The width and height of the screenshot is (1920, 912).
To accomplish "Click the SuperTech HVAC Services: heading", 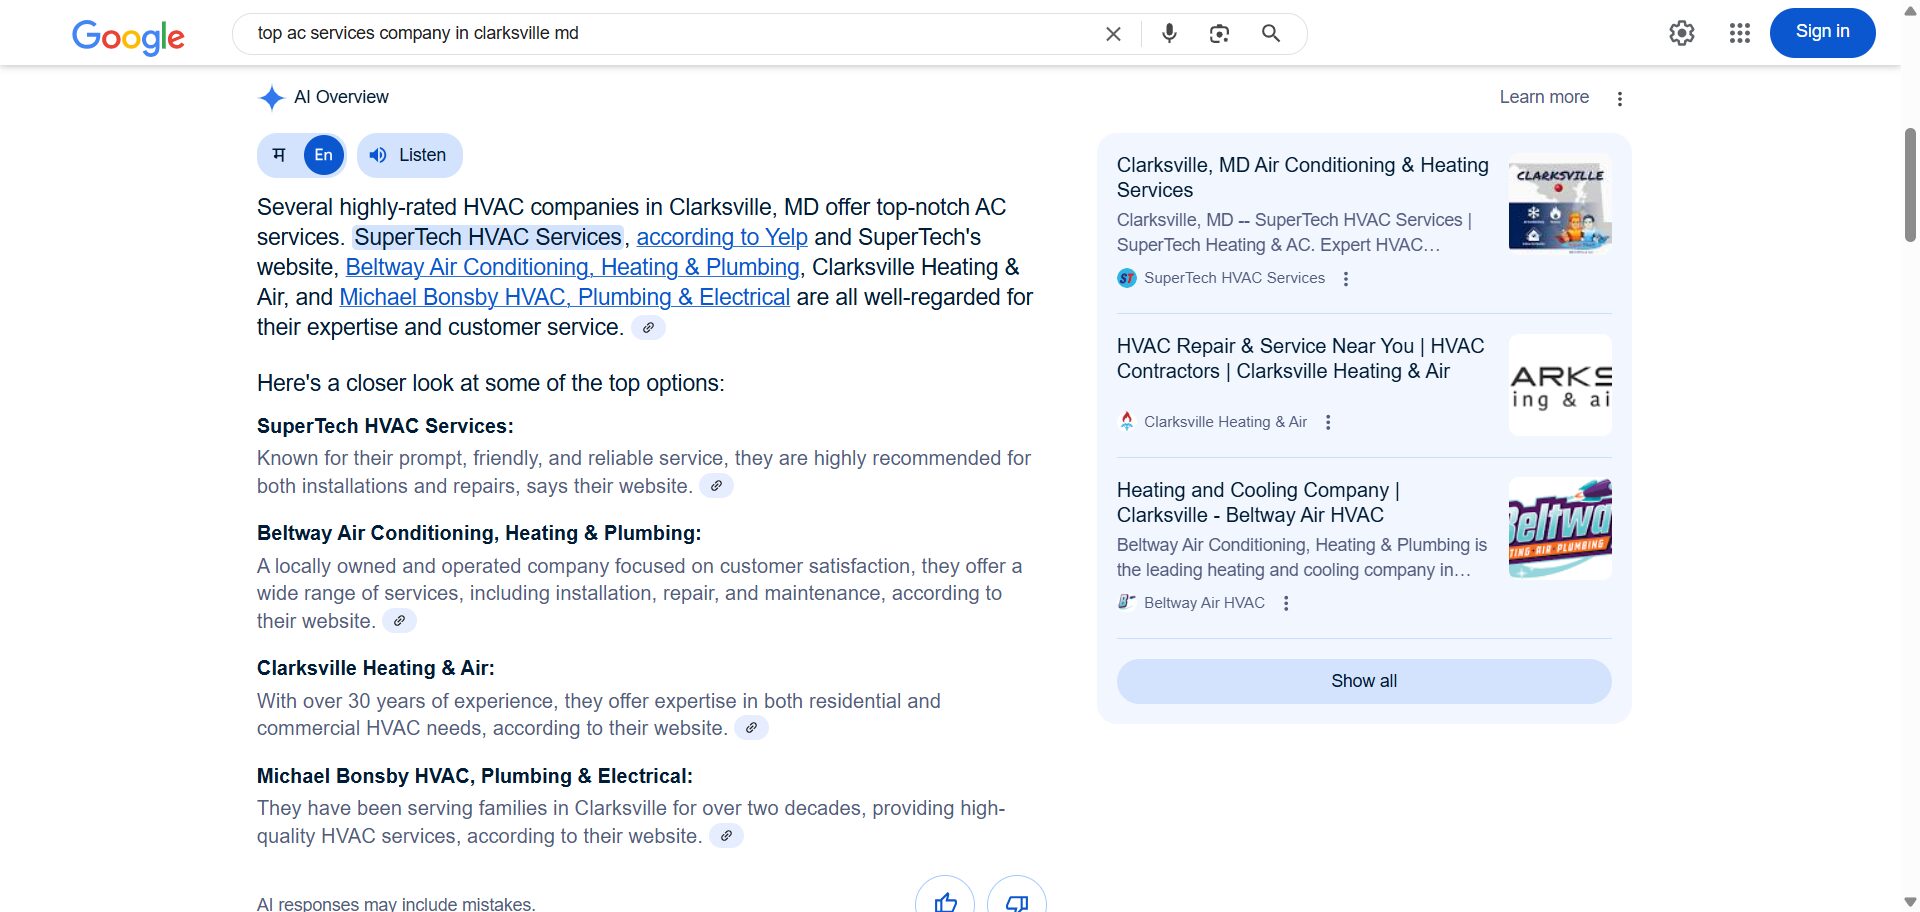I will click(385, 426).
